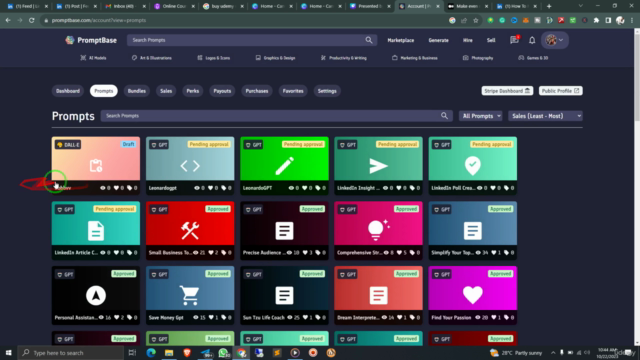Open the Dream Interprete... prompt card
This screenshot has width=640, height=360.
pos(378,296)
